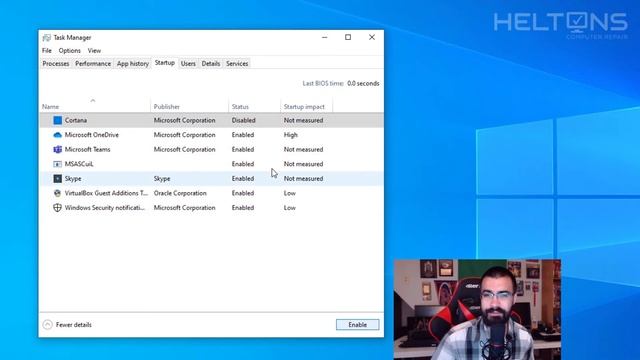
Task: Minimize the Task Manager window
Action: point(324,37)
